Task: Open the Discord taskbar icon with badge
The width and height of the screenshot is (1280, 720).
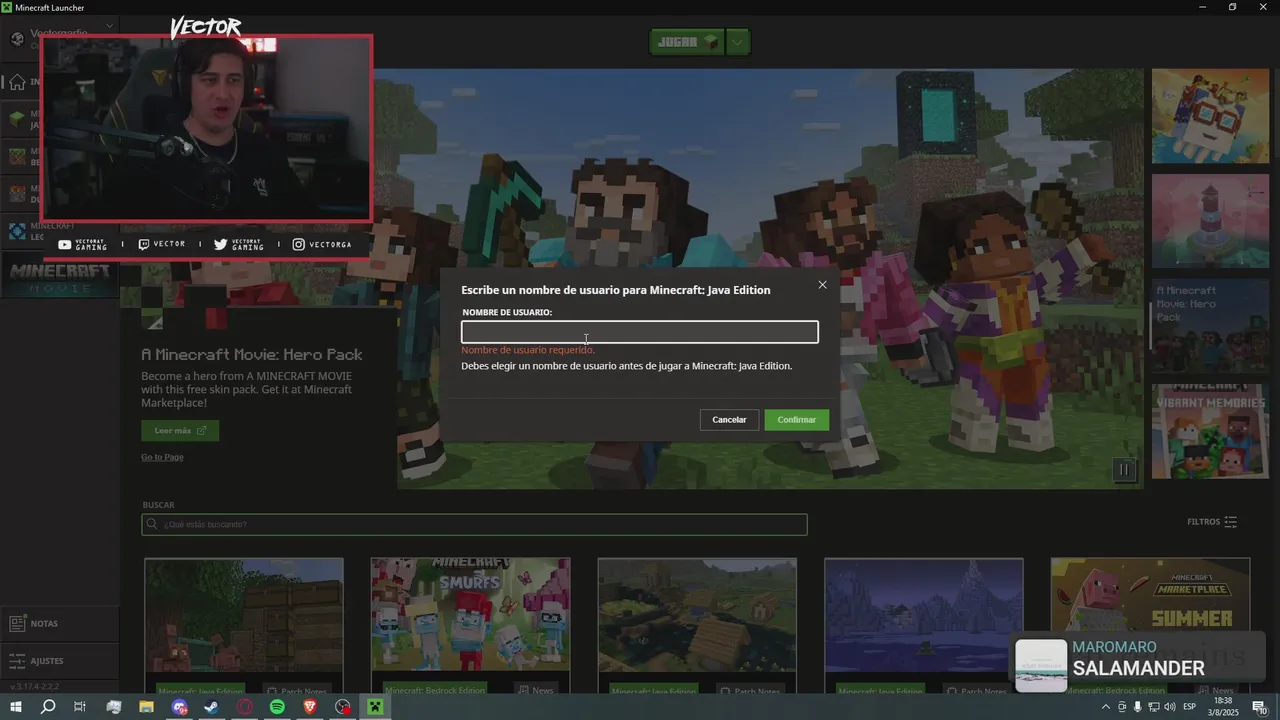Action: [x=179, y=707]
